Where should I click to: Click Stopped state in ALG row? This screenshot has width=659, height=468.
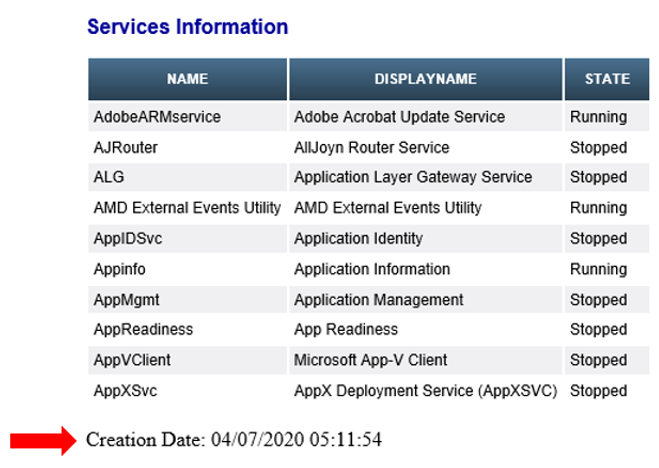[607, 177]
